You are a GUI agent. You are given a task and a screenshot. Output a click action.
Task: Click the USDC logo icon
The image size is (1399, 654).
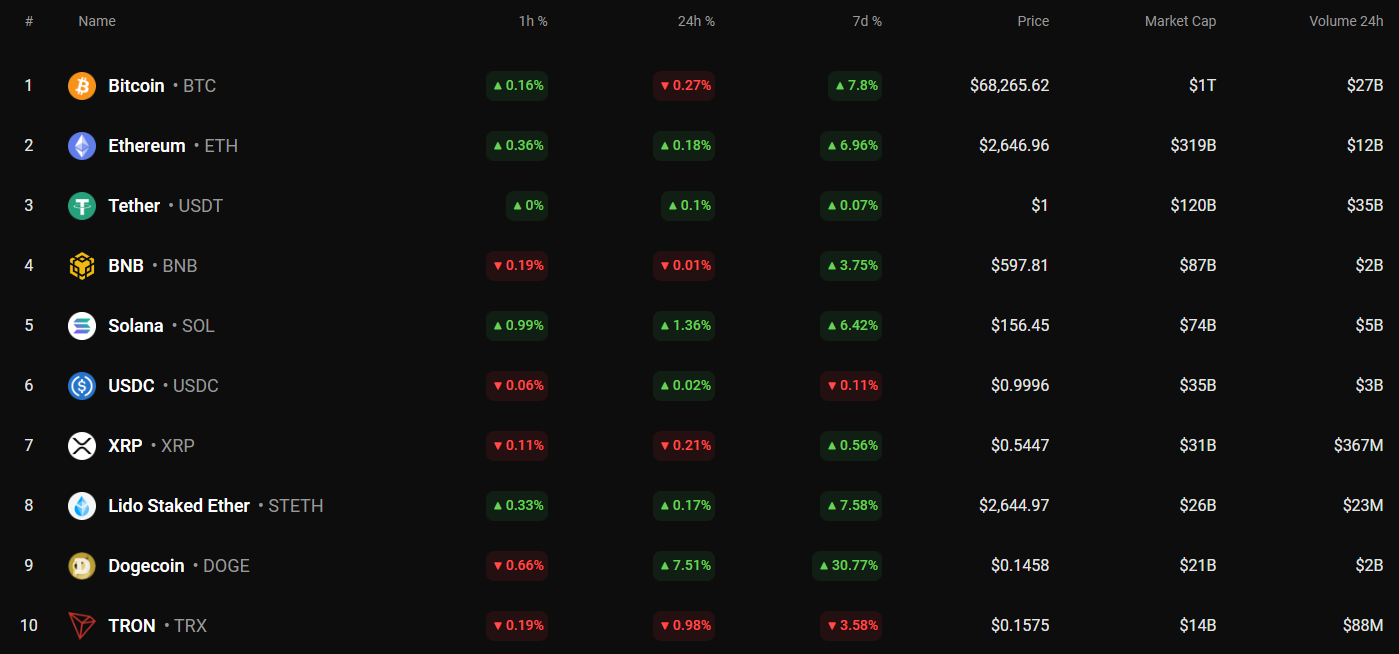click(82, 386)
